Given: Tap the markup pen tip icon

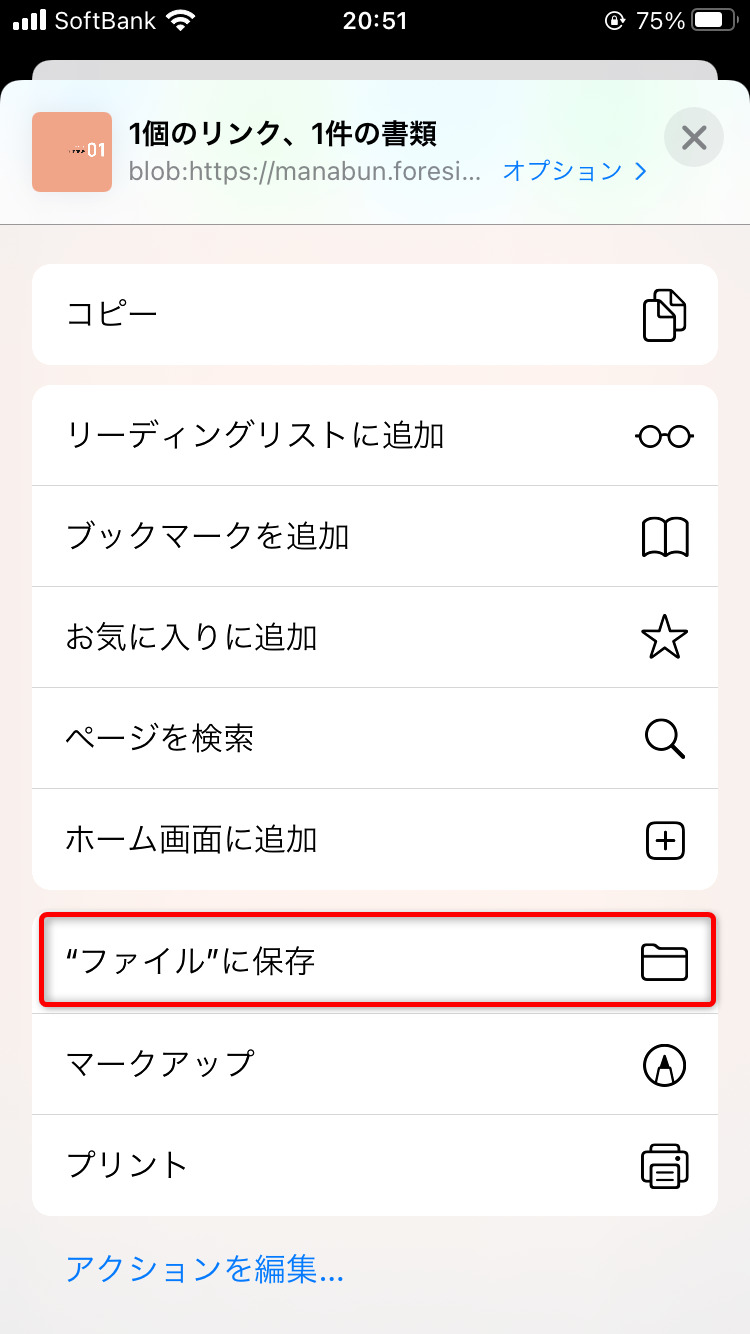Looking at the screenshot, I should tap(665, 1064).
